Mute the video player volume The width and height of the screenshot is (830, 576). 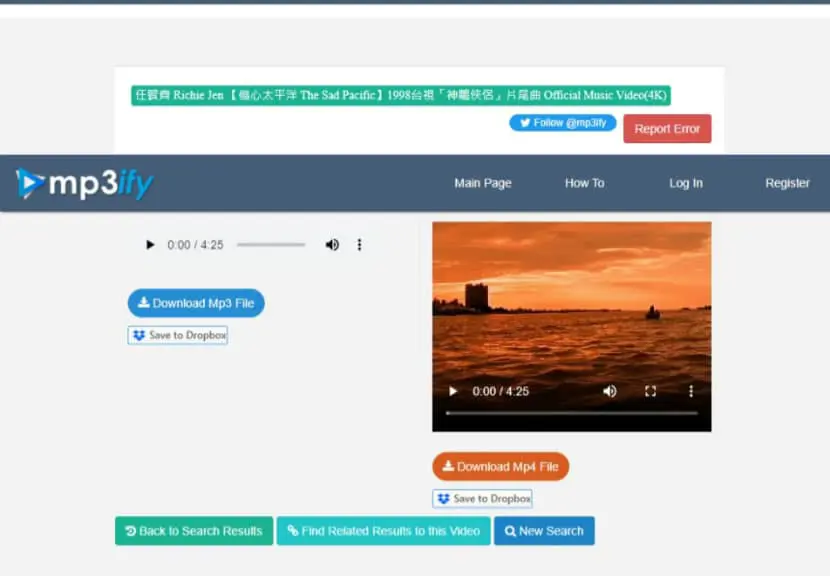[x=610, y=391]
